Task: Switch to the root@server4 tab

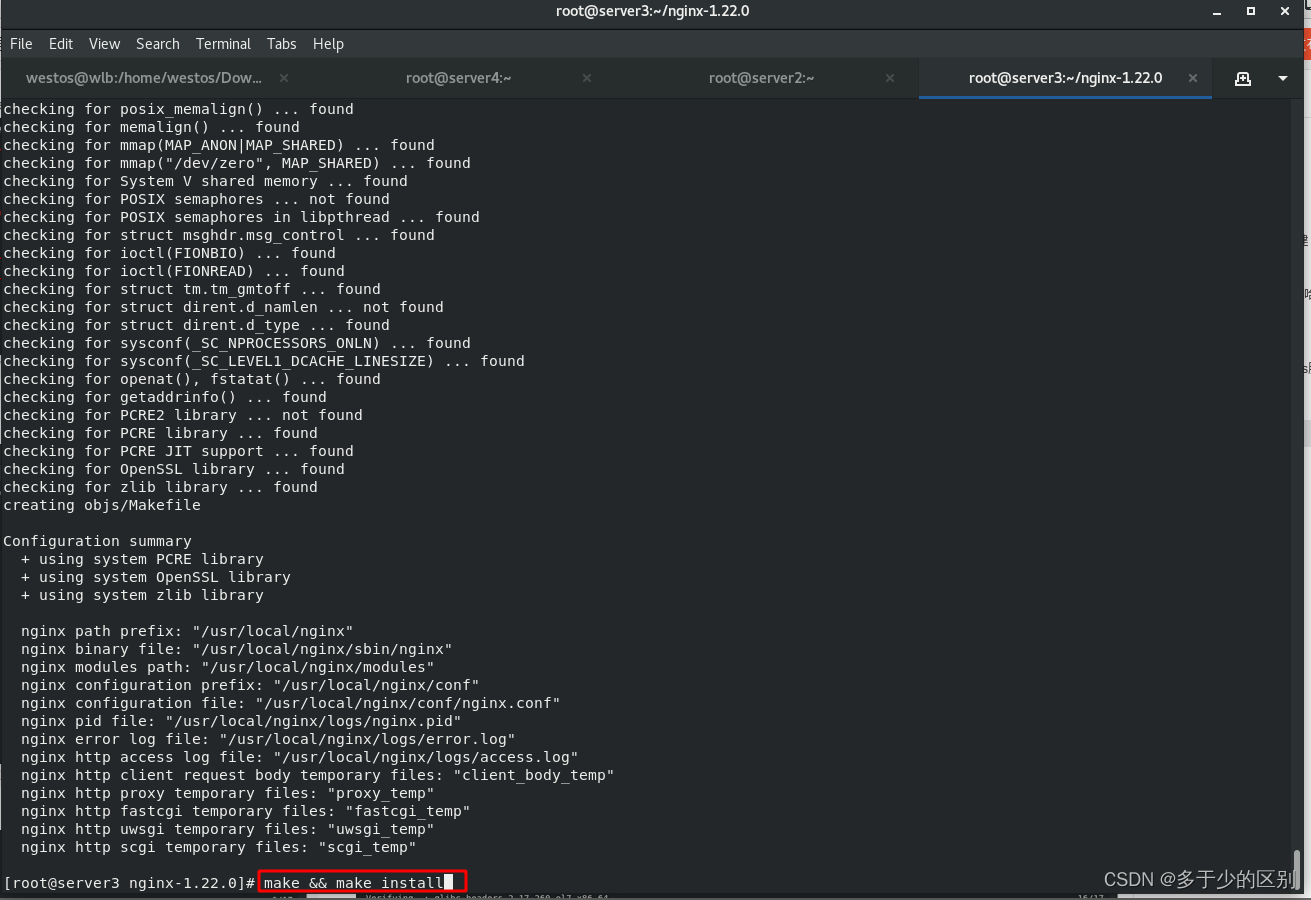Action: pos(458,78)
